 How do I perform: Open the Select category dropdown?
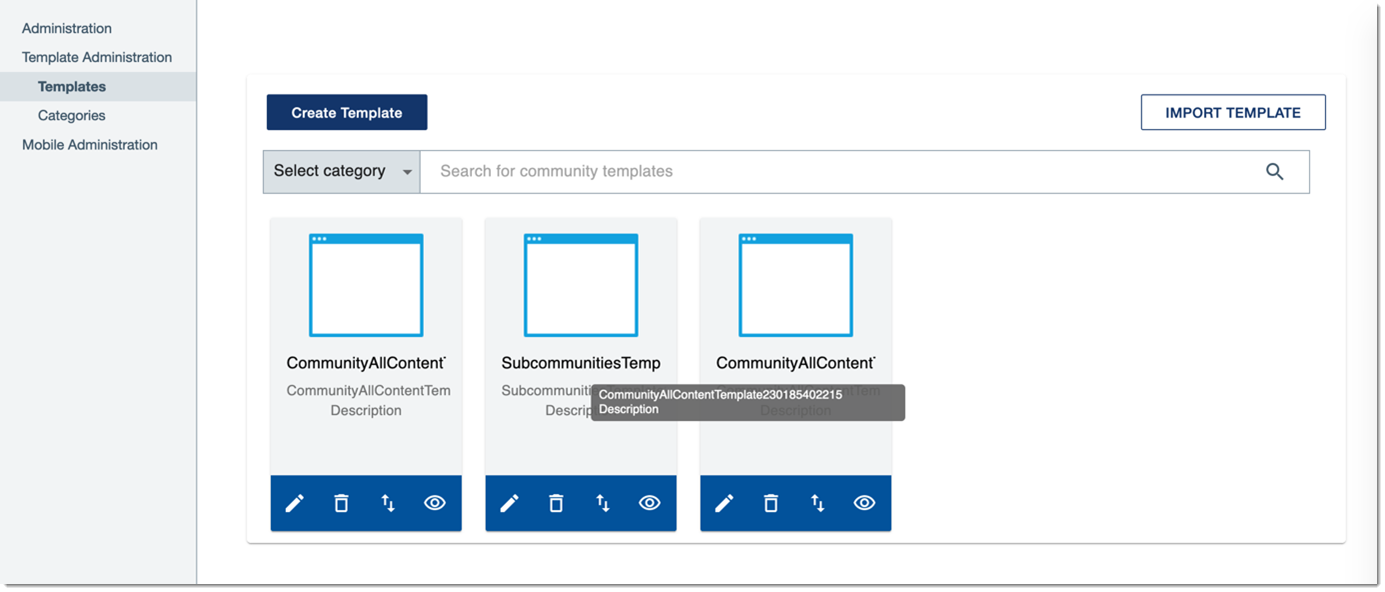(341, 171)
